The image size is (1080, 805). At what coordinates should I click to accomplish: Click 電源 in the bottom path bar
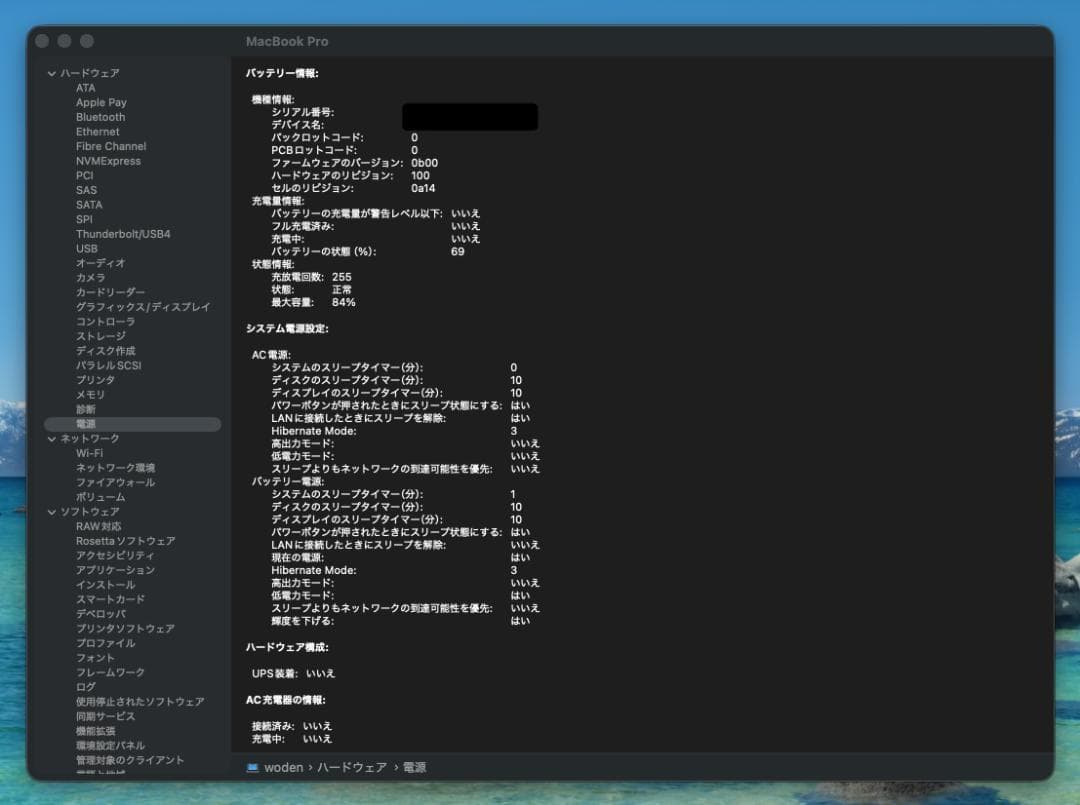[x=414, y=767]
